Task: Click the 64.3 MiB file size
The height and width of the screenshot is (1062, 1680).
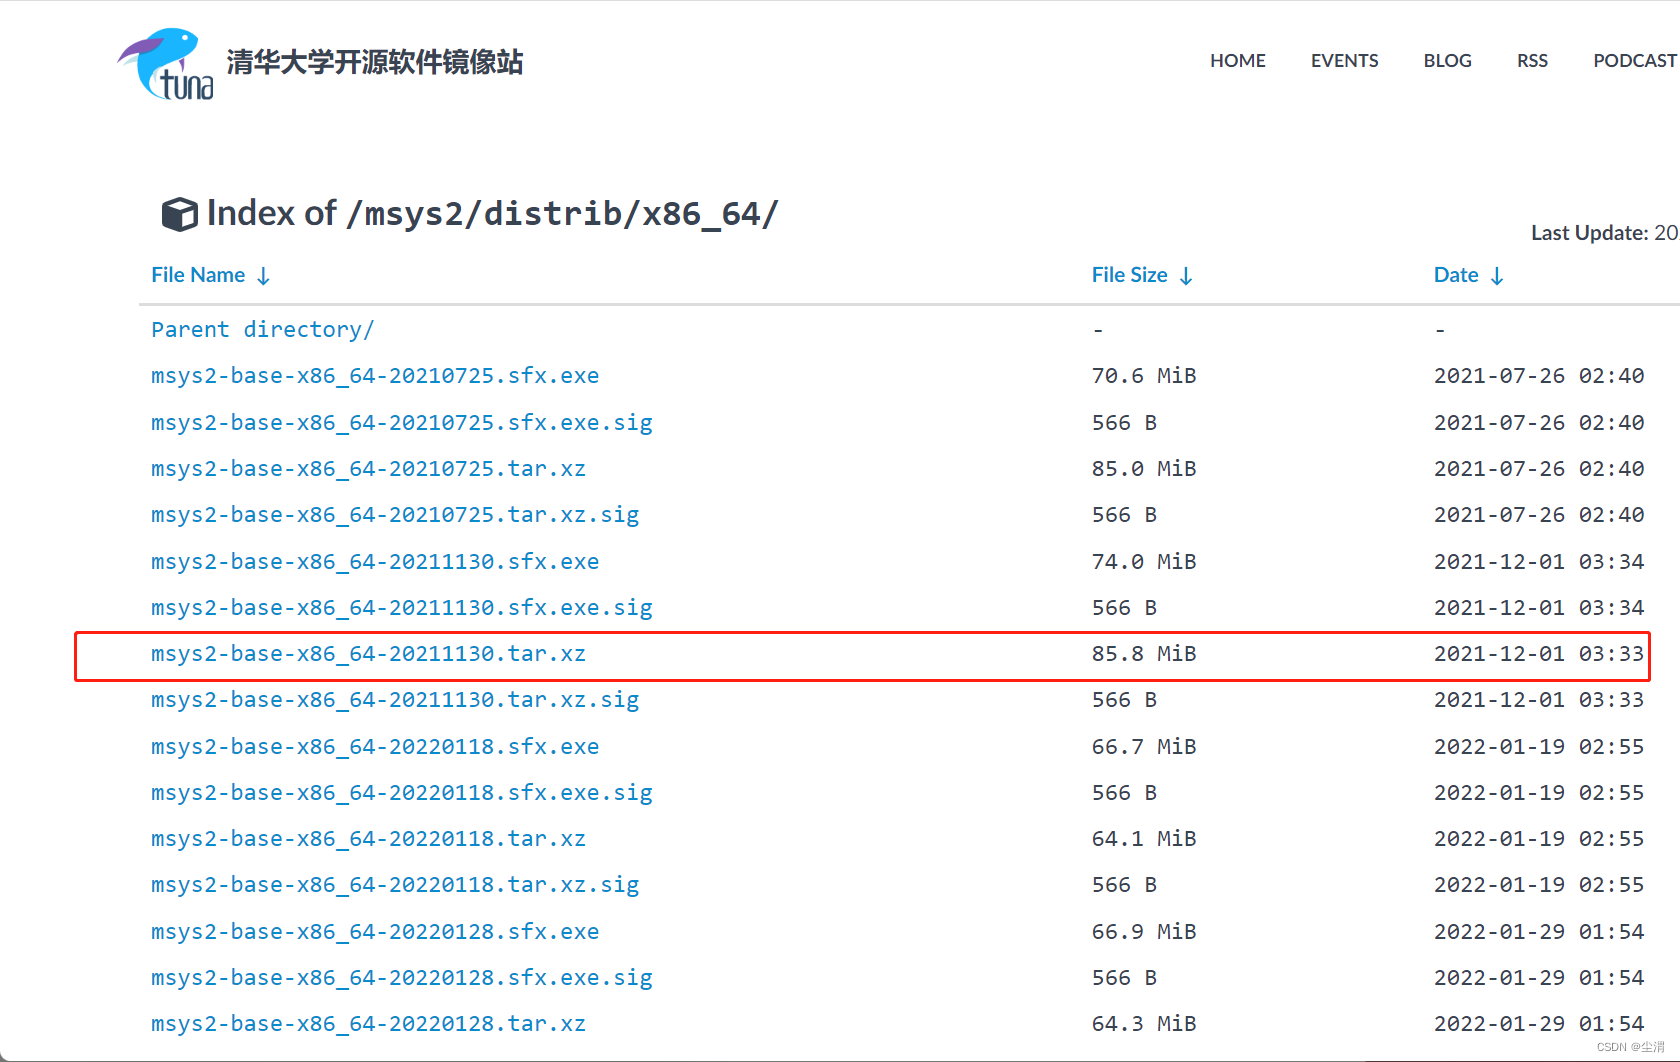Action: pos(1144,1024)
